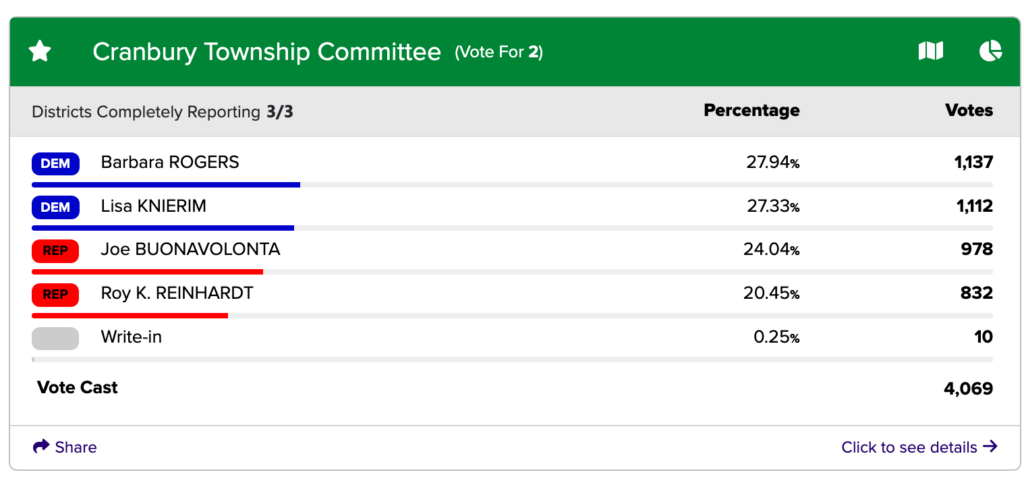Click the star favorite icon
The width and height of the screenshot is (1024, 487).
tap(40, 51)
